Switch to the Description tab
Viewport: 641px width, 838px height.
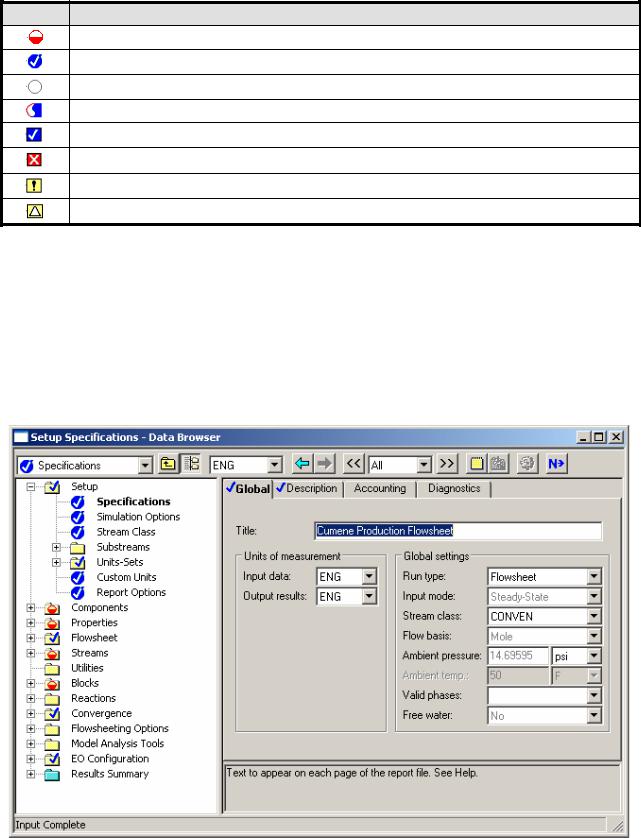pos(306,488)
